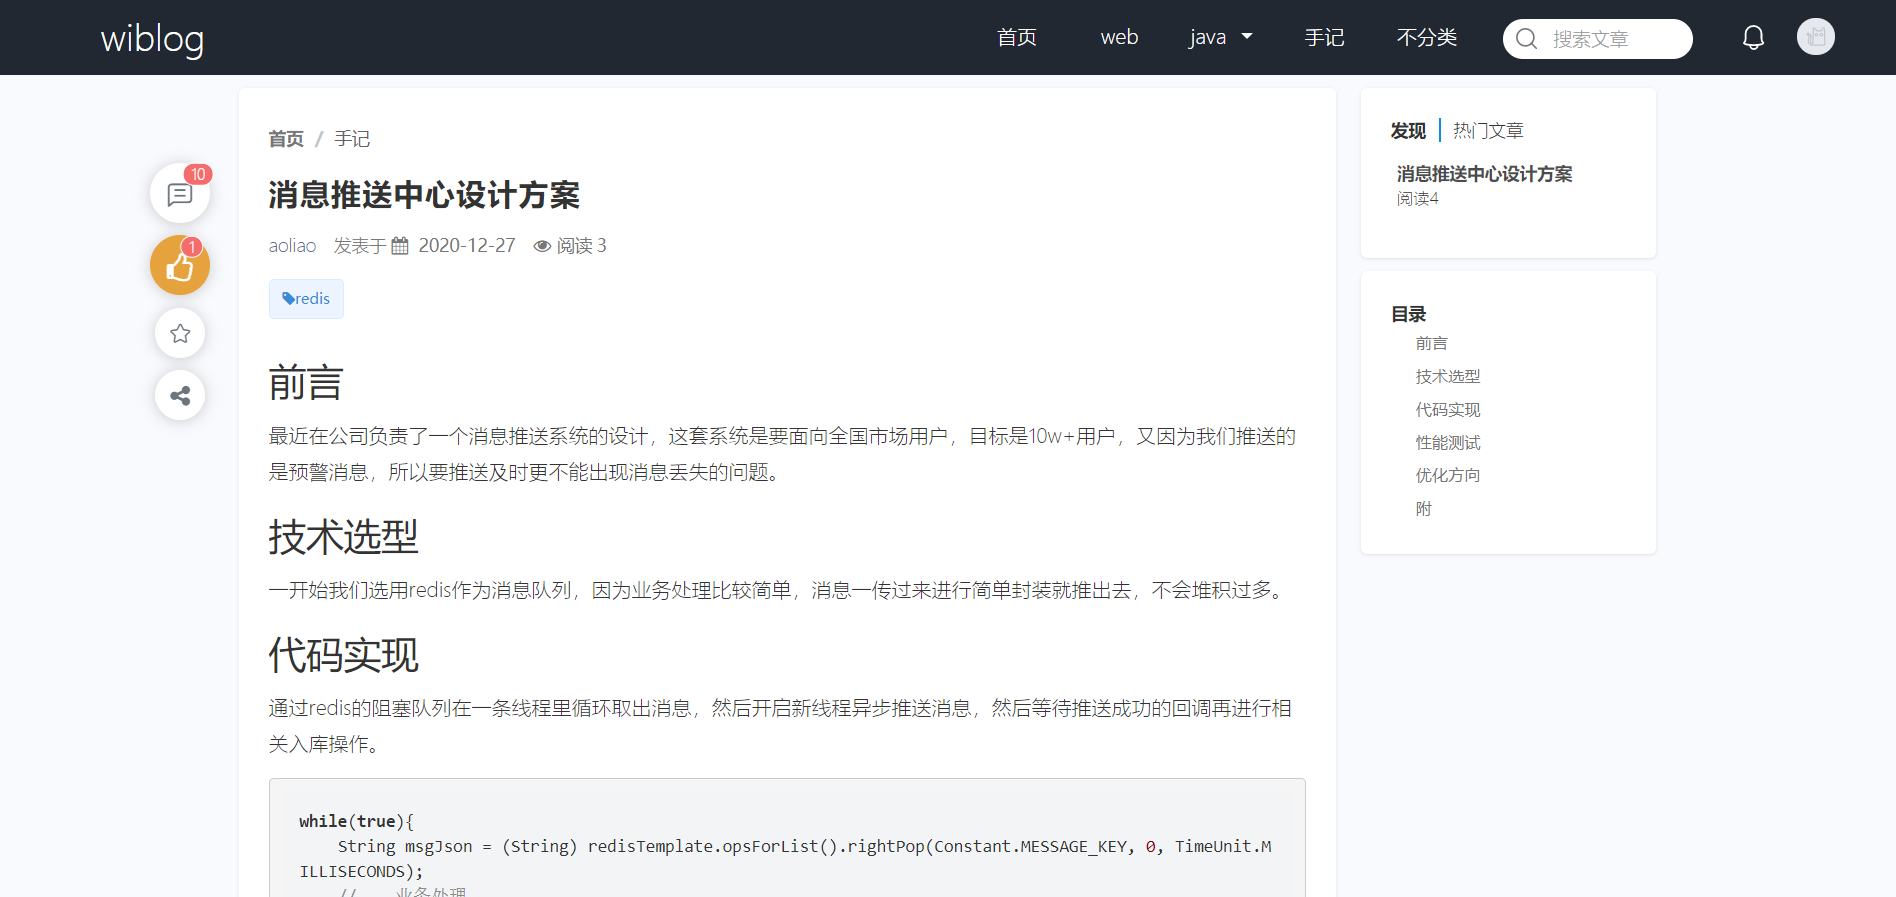The image size is (1896, 897).
Task: Expand the java dropdown menu
Action: coord(1220,38)
